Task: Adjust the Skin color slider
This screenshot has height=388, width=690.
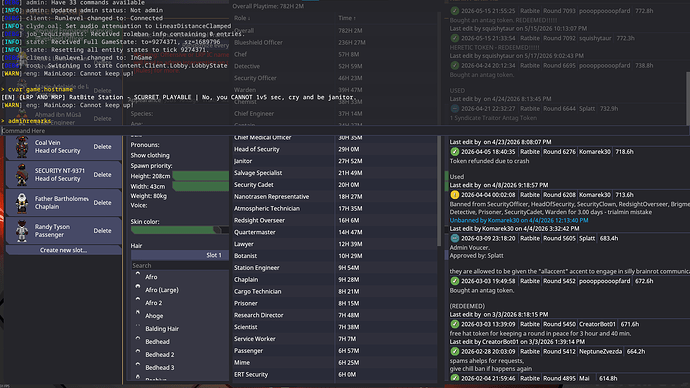Action: point(180,230)
